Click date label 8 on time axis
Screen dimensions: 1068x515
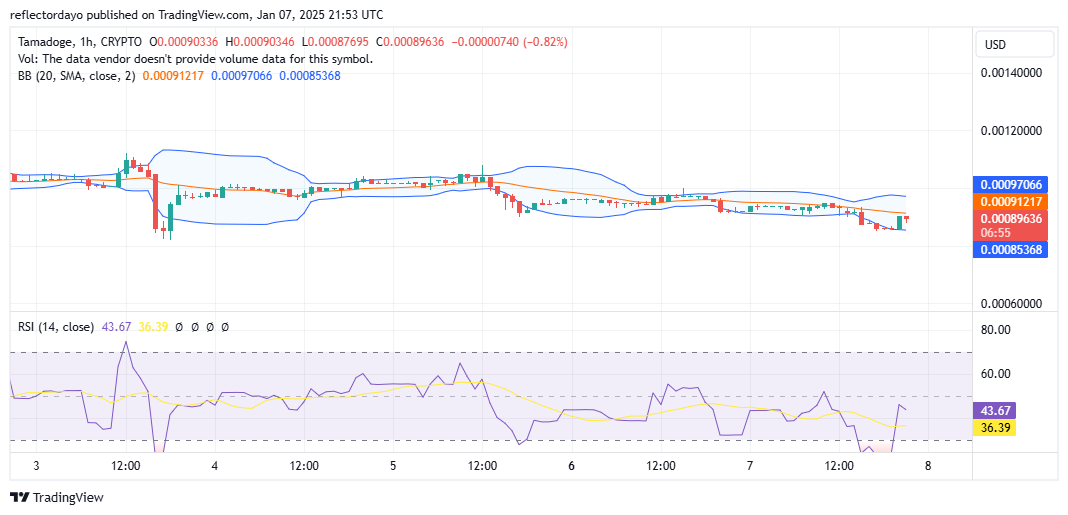coord(928,466)
